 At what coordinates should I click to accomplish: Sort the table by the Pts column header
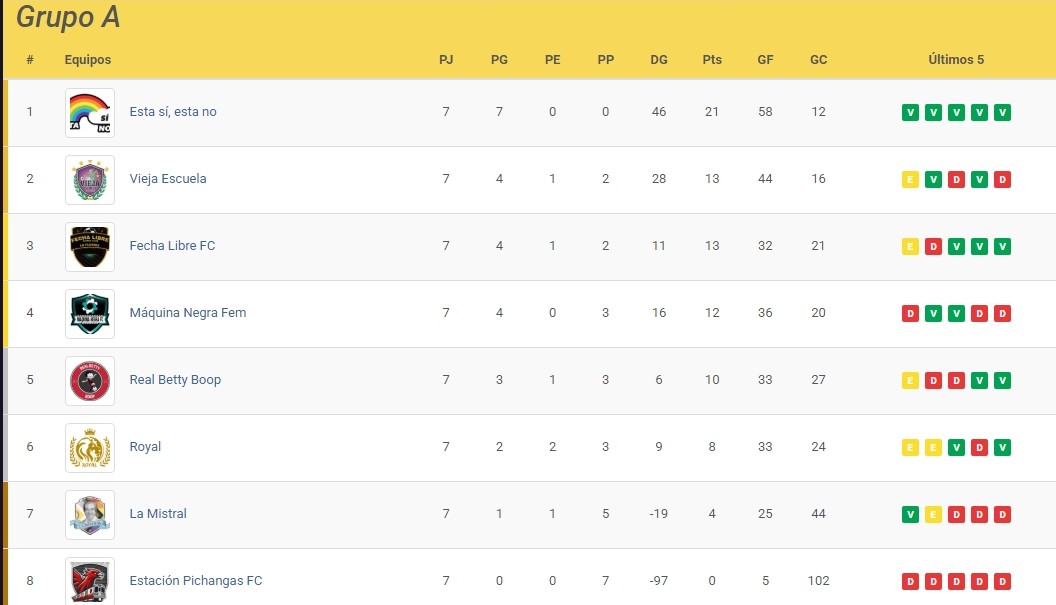tap(712, 59)
